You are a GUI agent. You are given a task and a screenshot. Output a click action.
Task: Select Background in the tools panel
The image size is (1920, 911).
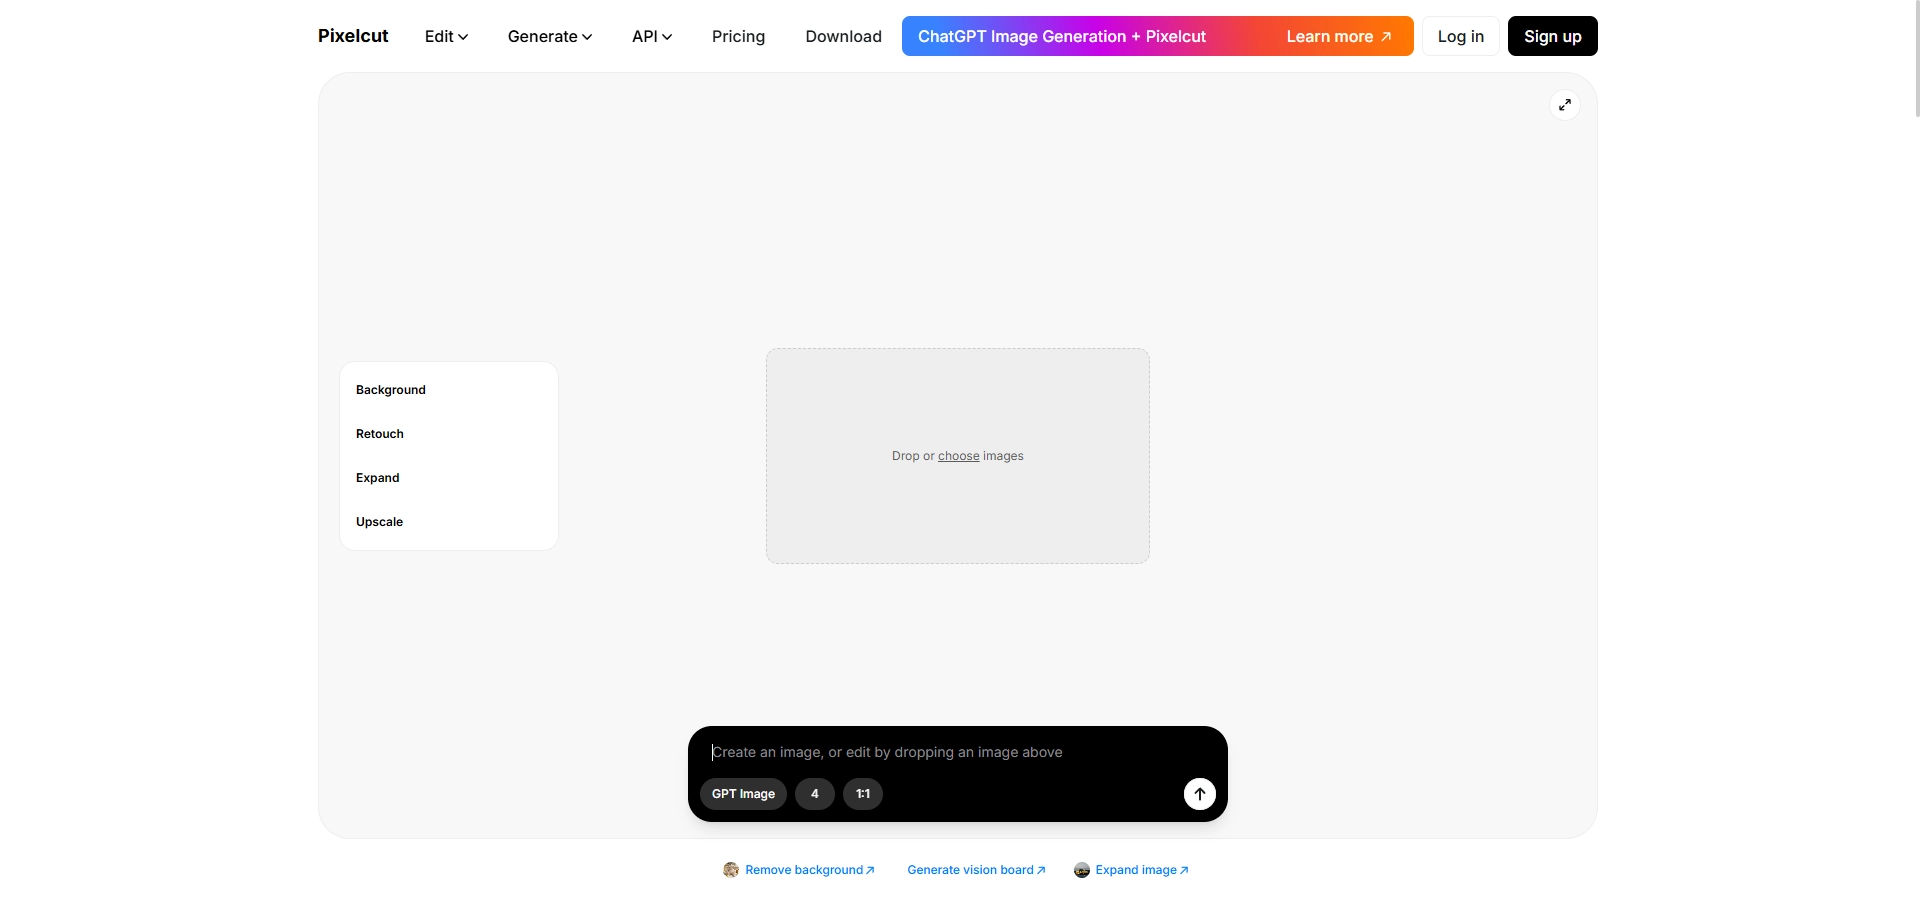[391, 390]
